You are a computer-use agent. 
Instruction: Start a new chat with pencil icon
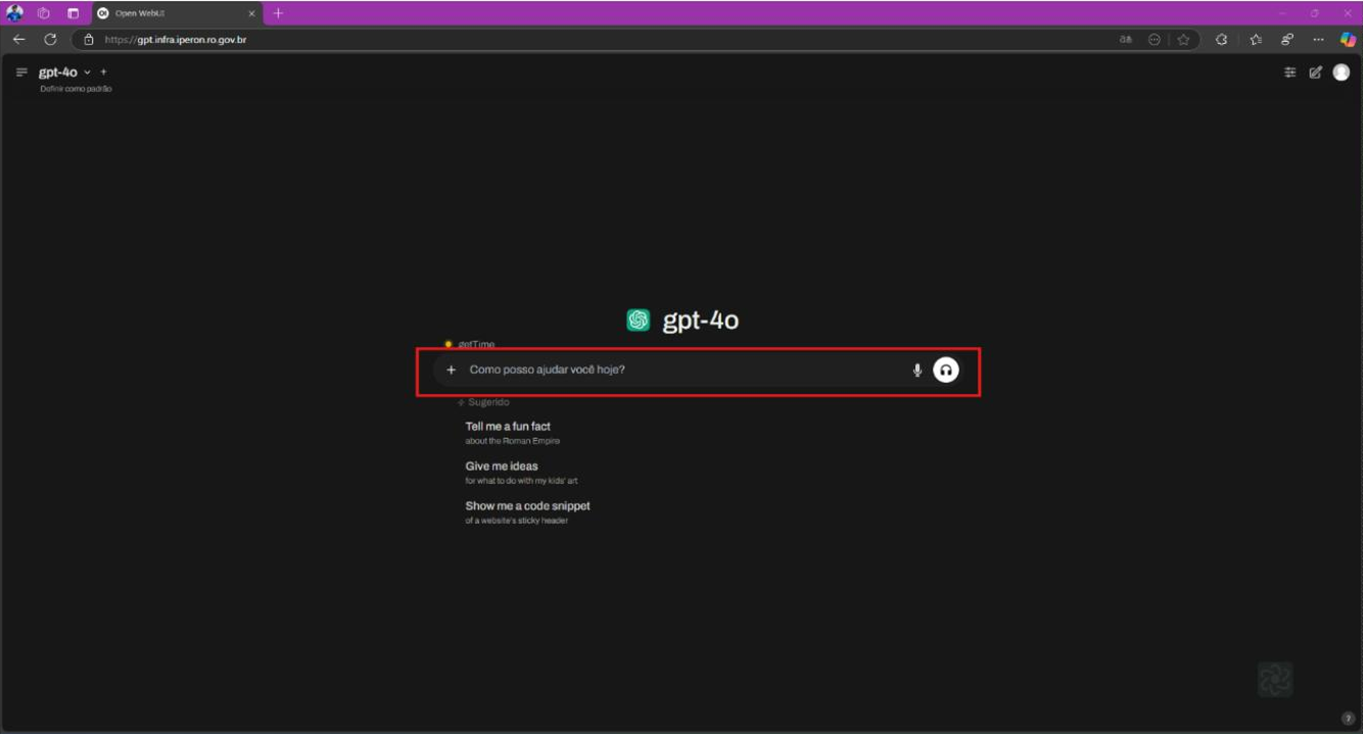click(1316, 72)
